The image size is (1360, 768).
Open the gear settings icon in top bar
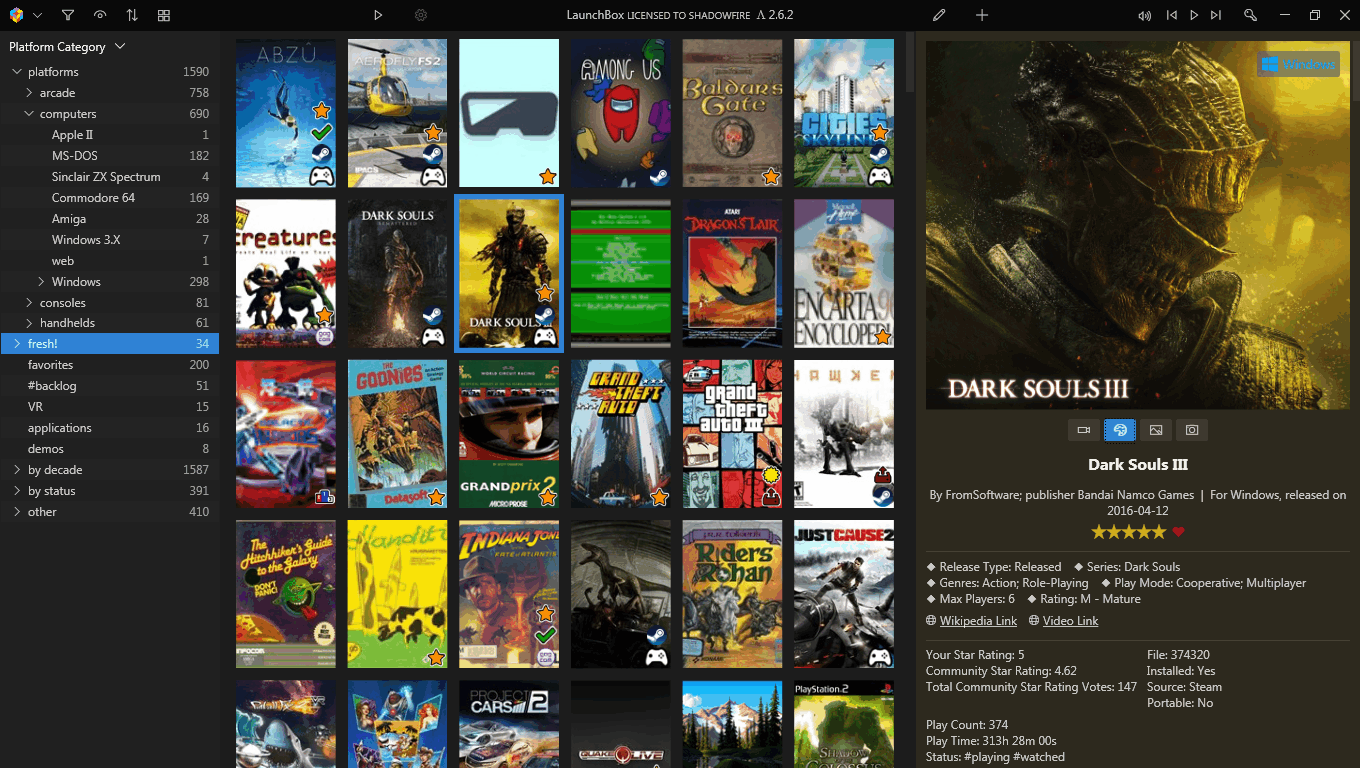421,15
